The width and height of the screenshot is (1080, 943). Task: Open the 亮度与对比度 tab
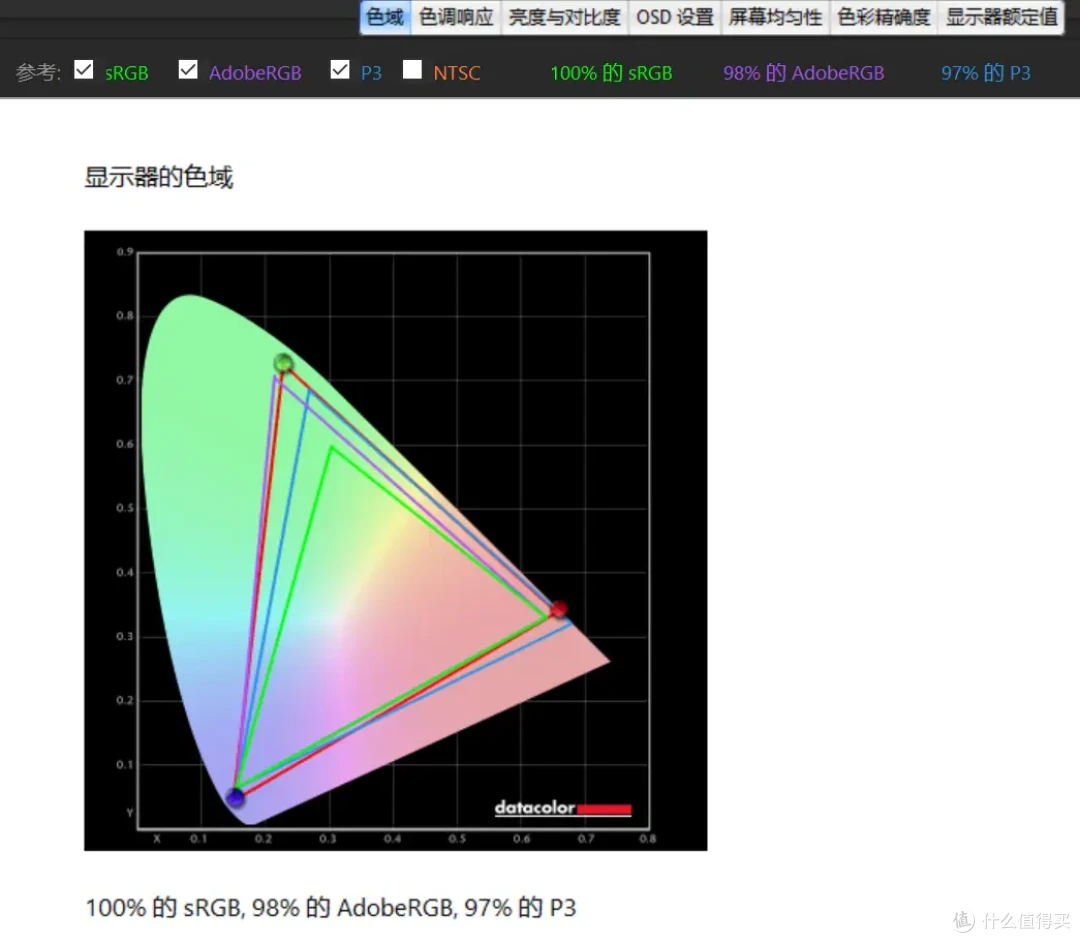point(564,17)
